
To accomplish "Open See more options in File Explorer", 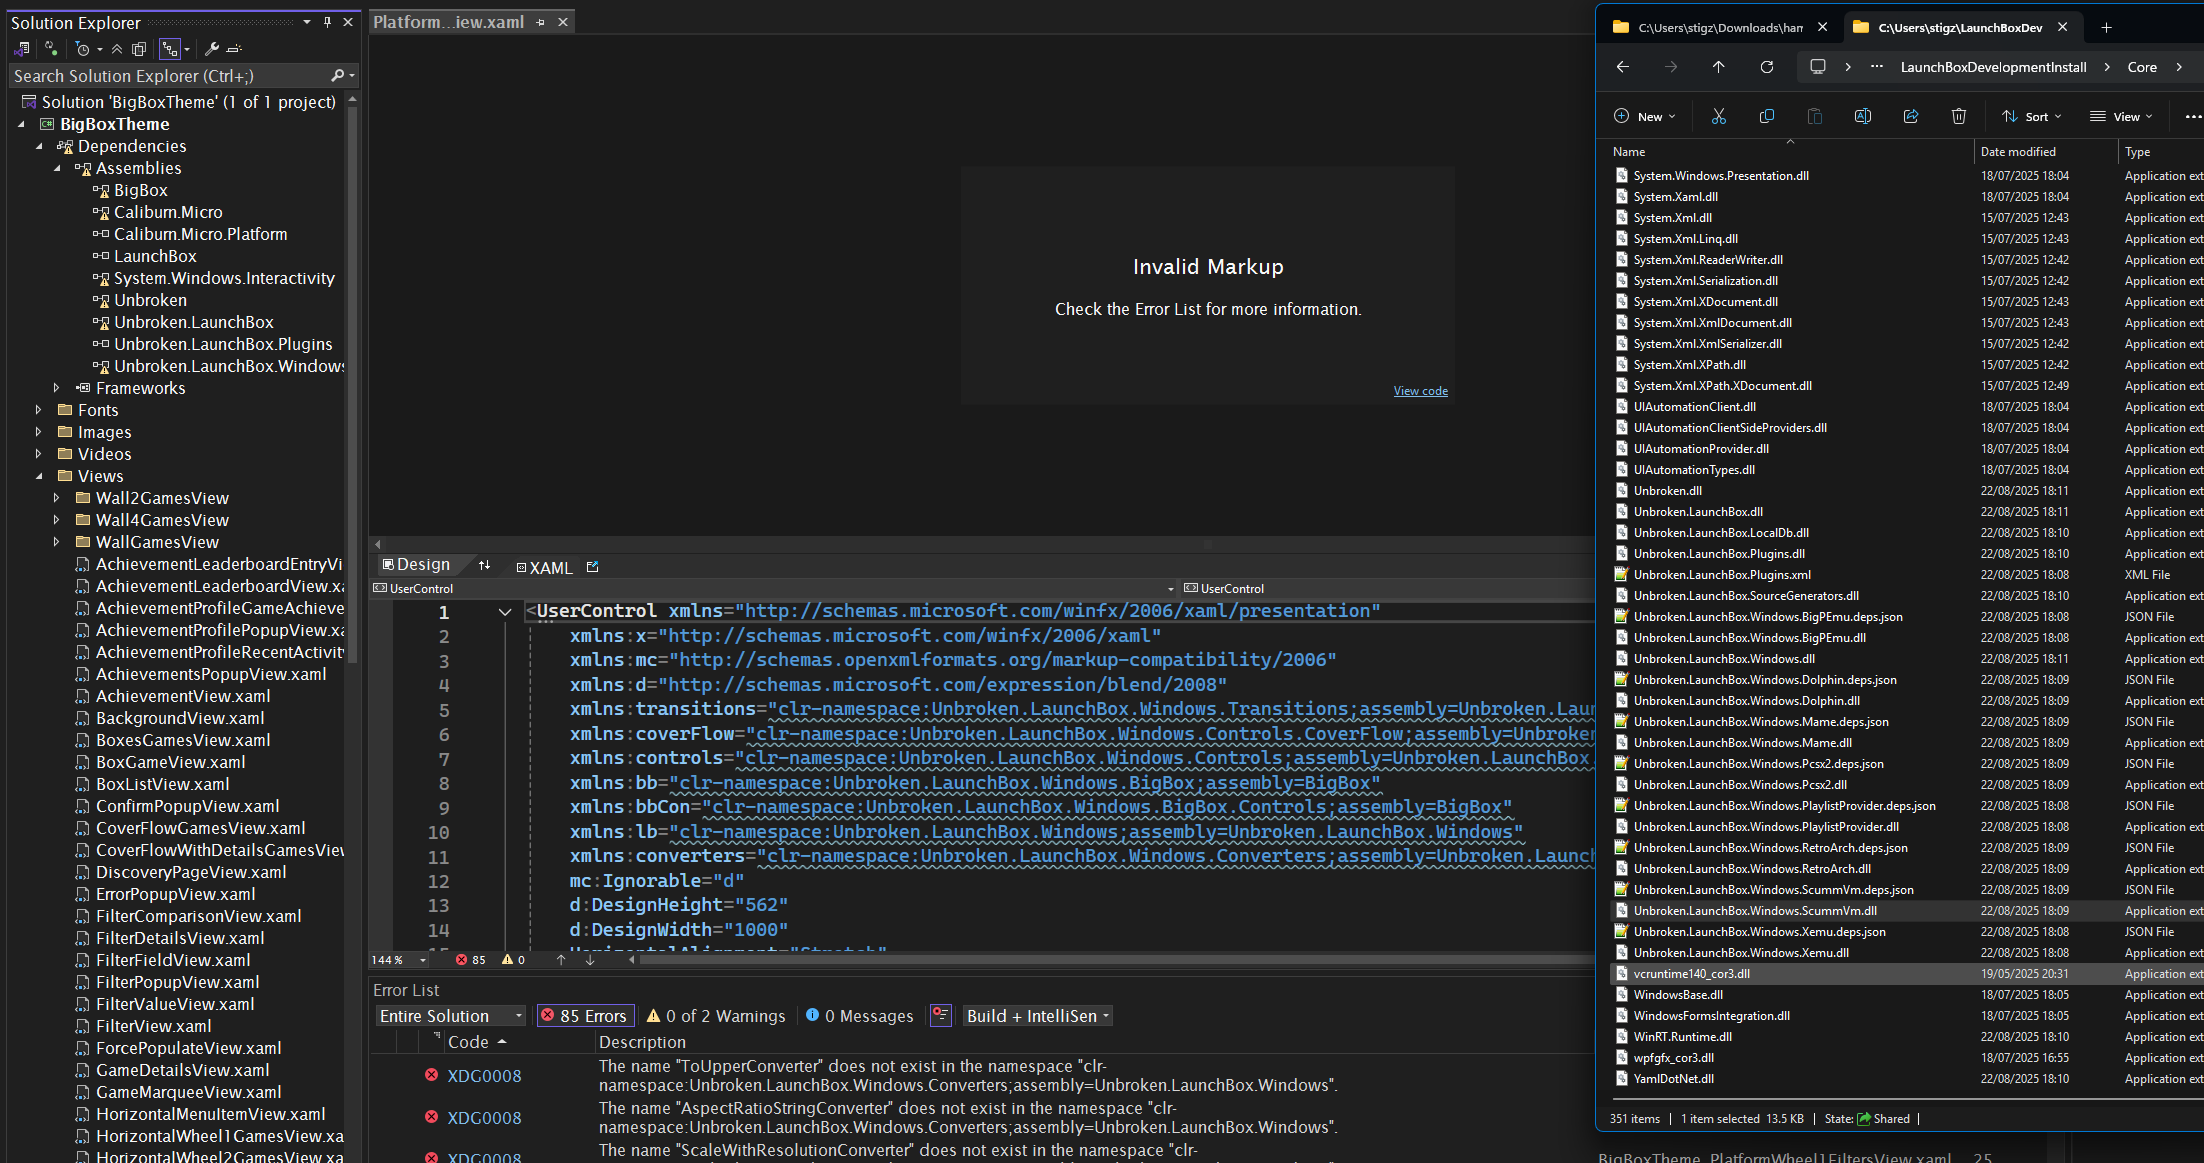I will tap(2192, 116).
